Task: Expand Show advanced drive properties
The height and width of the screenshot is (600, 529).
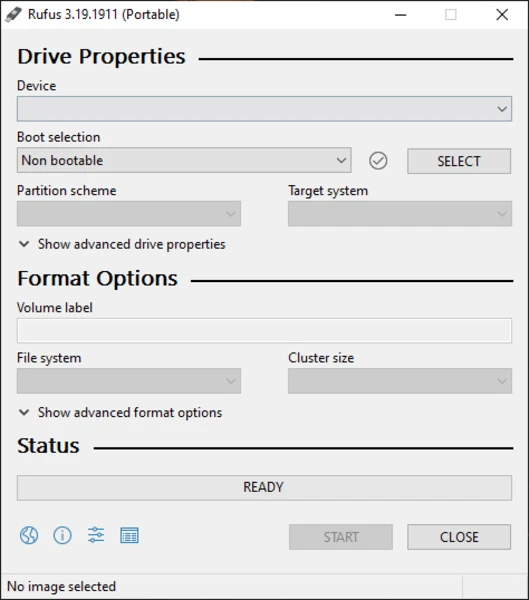Action: [122, 244]
